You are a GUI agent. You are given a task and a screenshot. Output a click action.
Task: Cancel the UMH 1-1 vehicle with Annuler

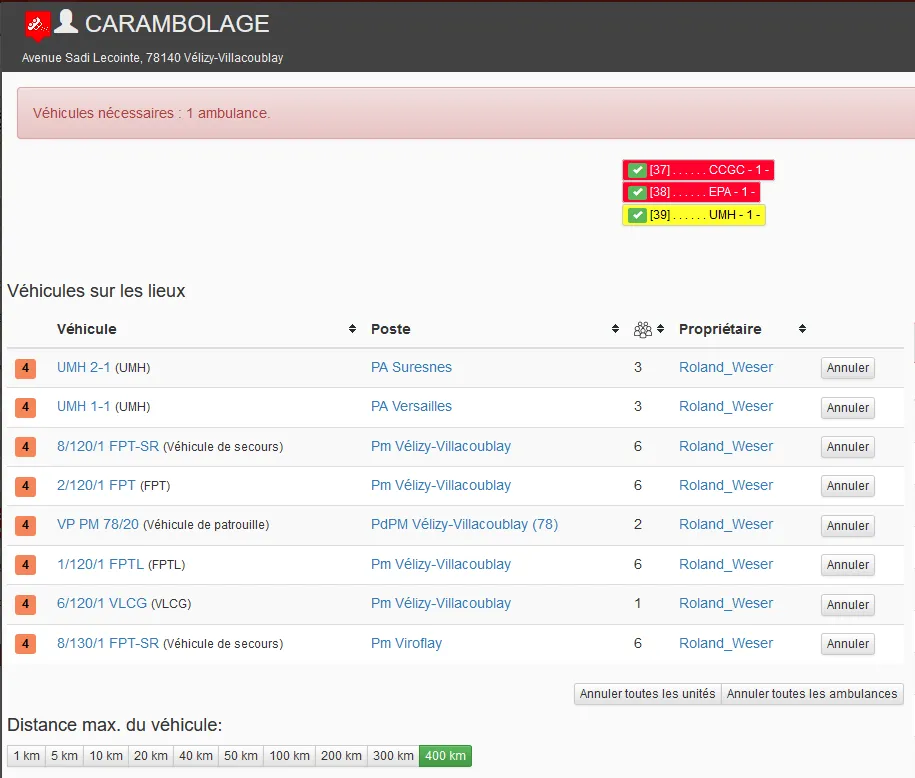848,407
